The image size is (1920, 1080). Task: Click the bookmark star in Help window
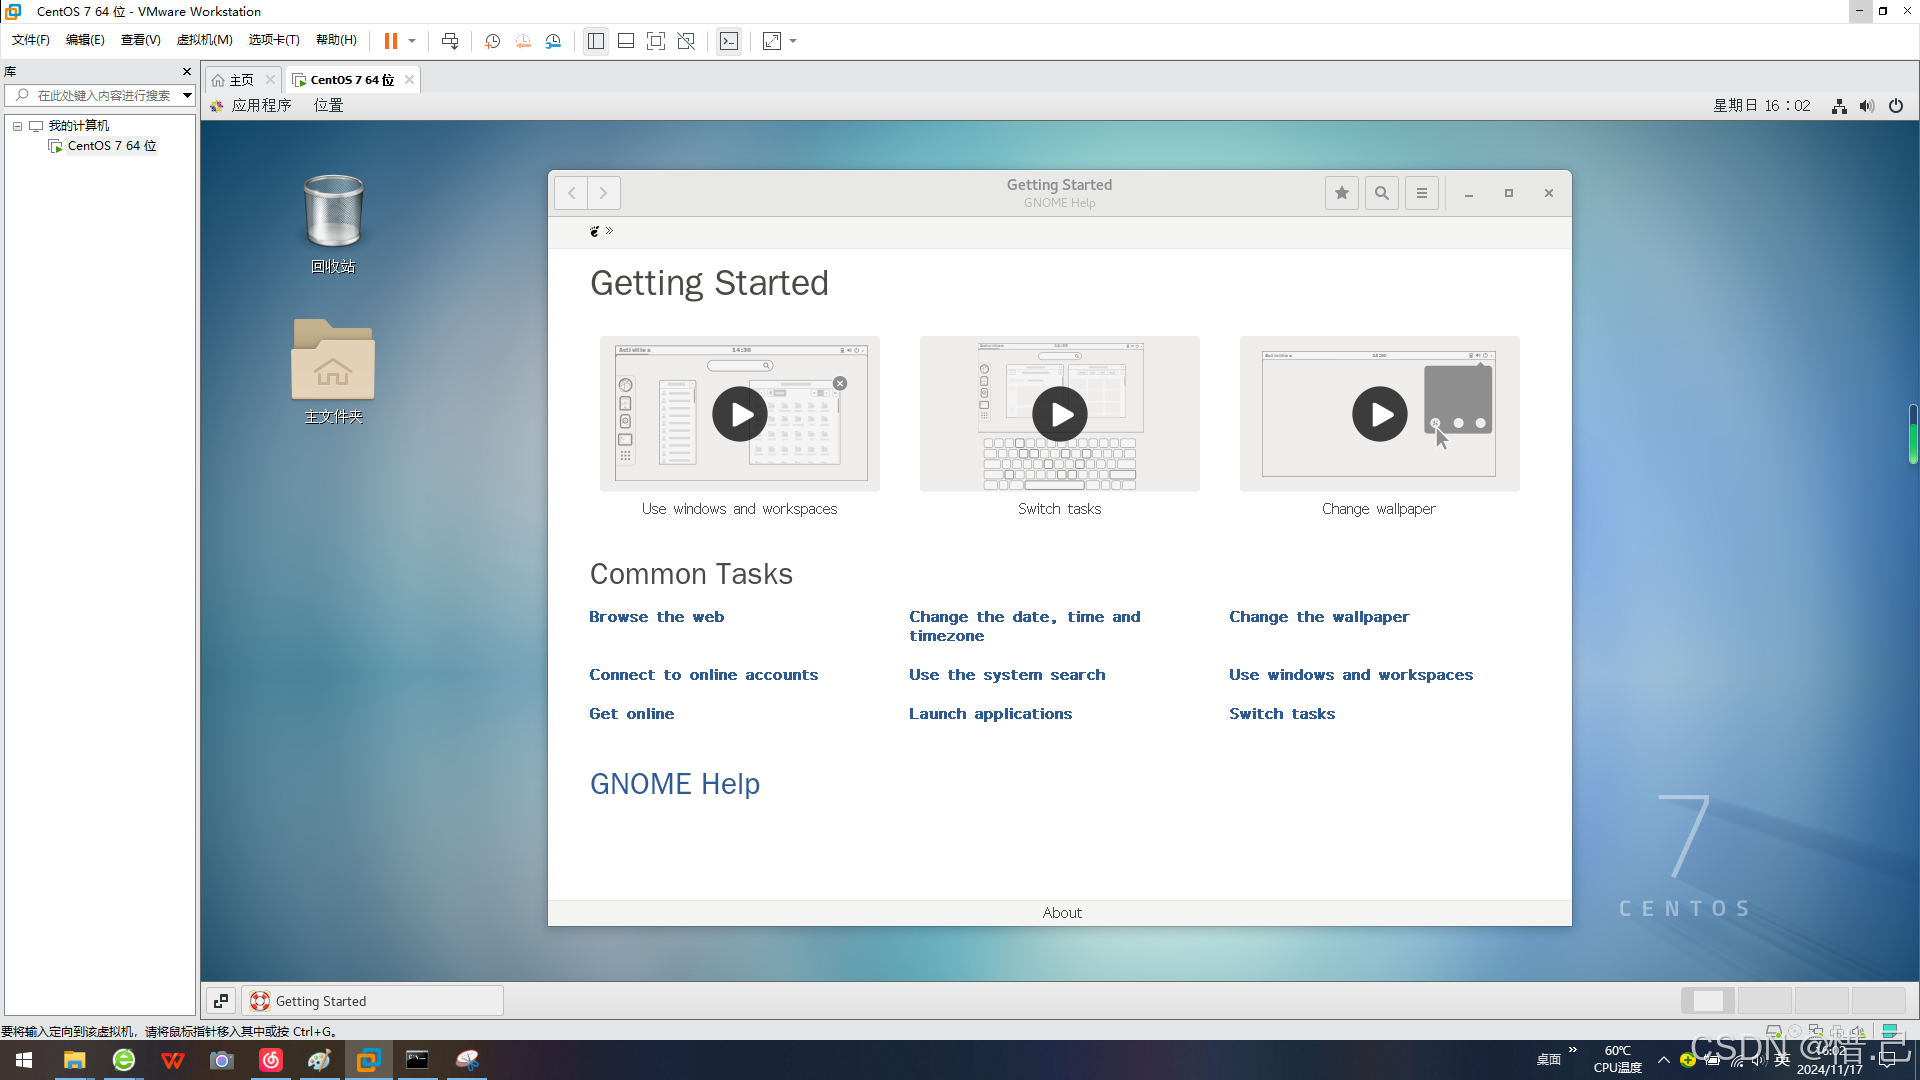pyautogui.click(x=1342, y=193)
